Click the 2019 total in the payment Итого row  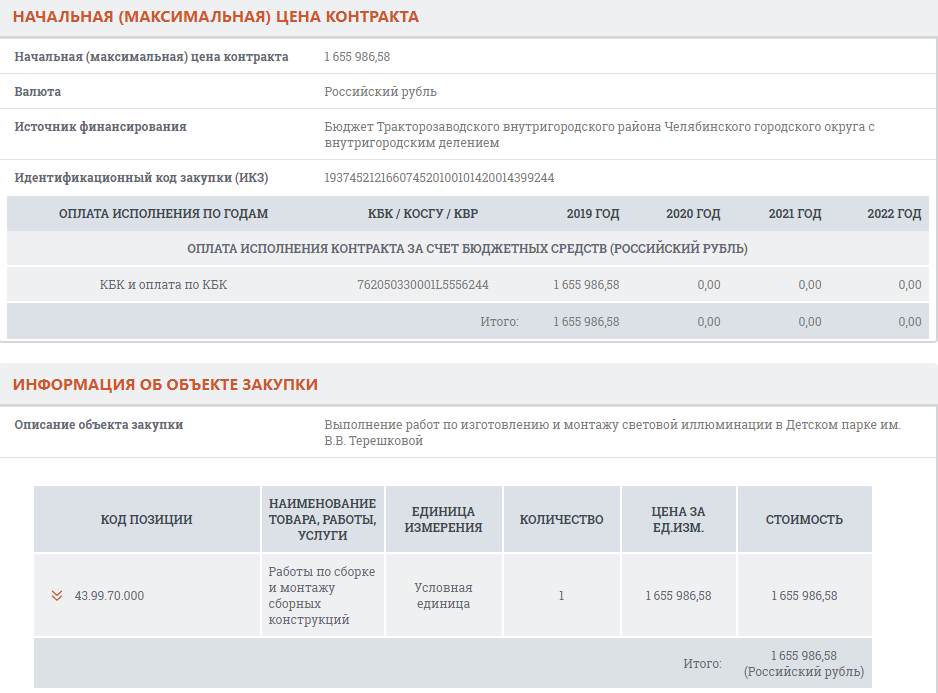[586, 322]
